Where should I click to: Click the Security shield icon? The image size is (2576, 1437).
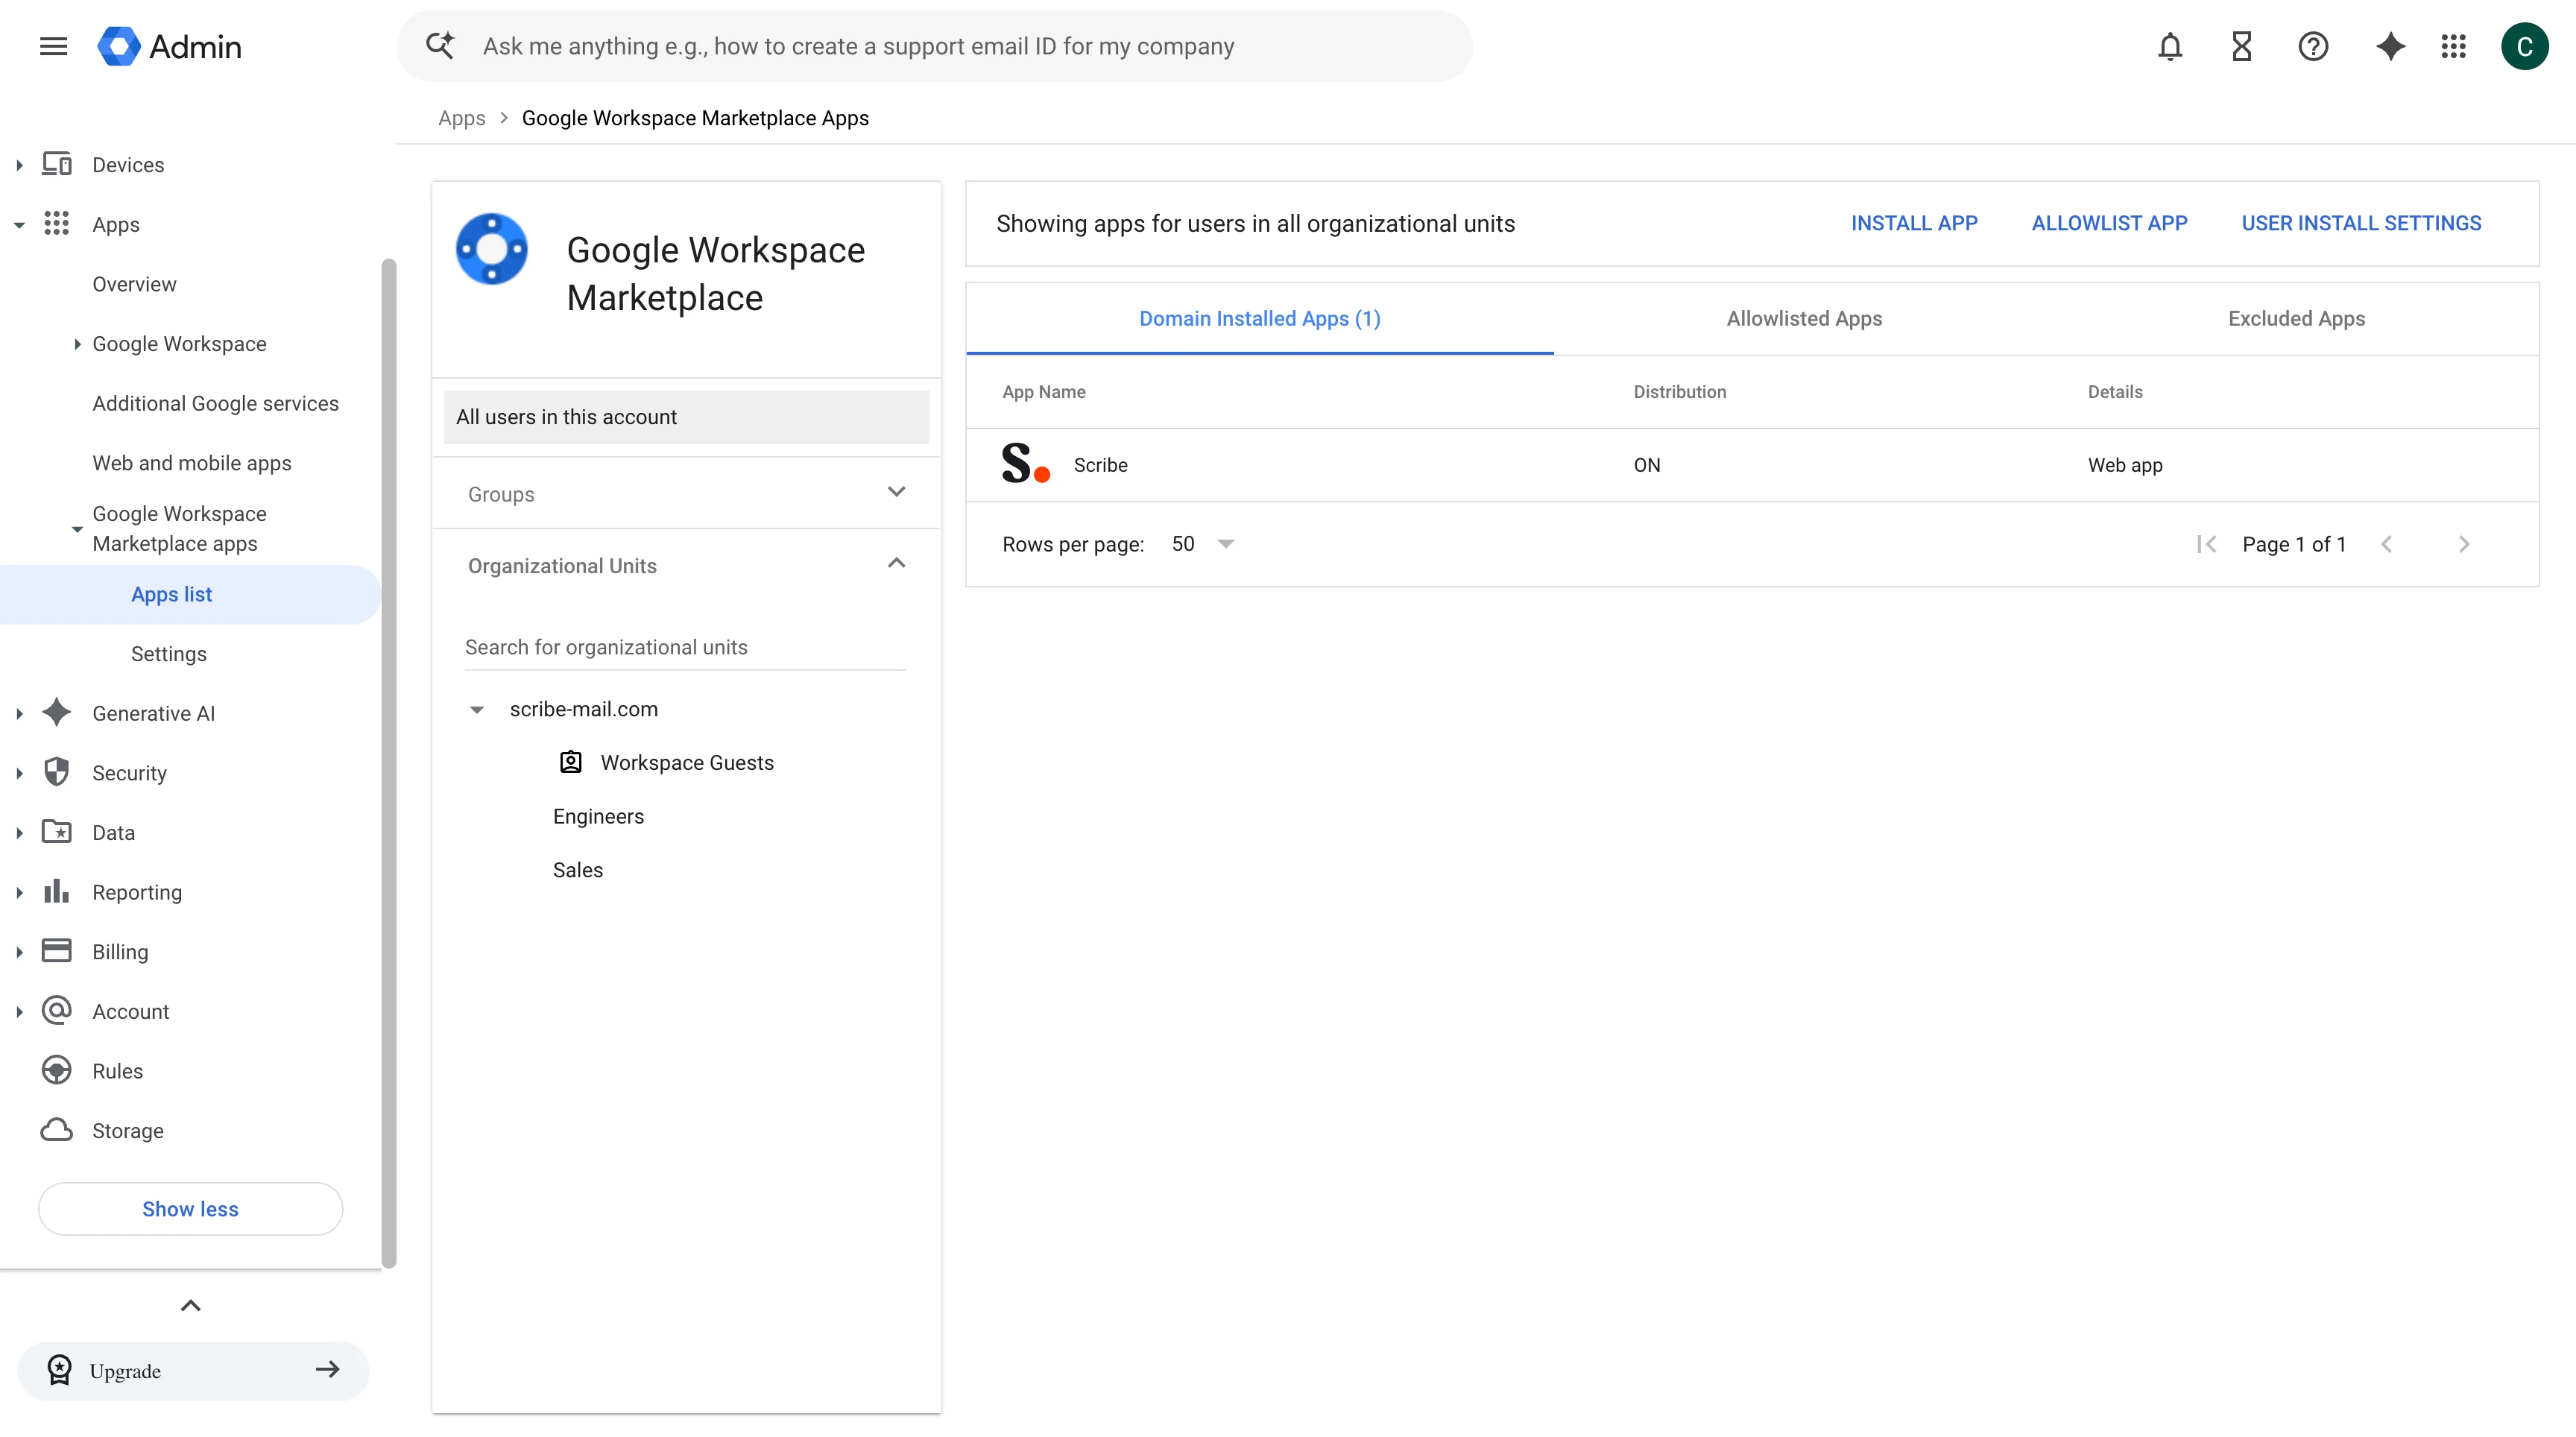click(56, 772)
